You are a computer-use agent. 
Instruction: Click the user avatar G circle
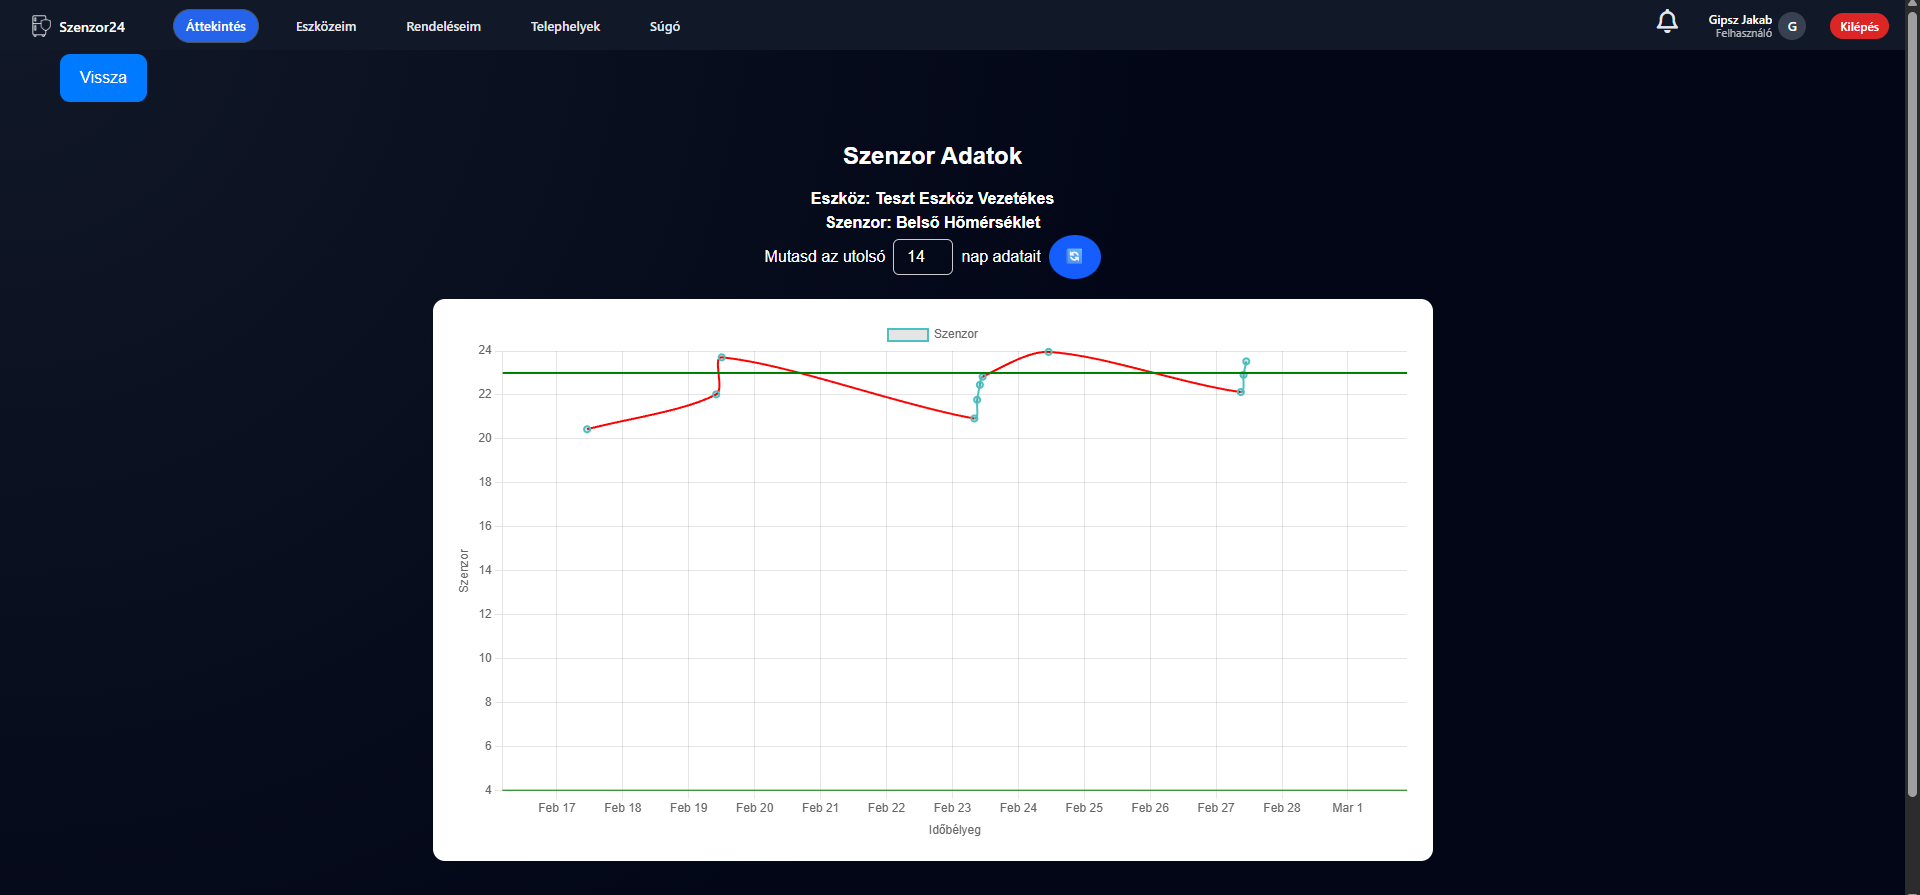[x=1792, y=27]
